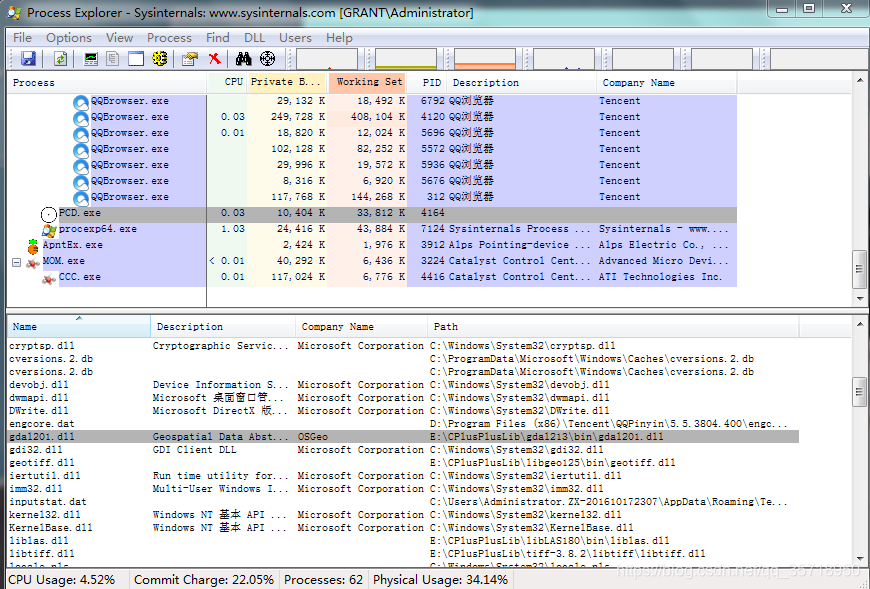
Task: Open the File menu
Action: coord(22,38)
